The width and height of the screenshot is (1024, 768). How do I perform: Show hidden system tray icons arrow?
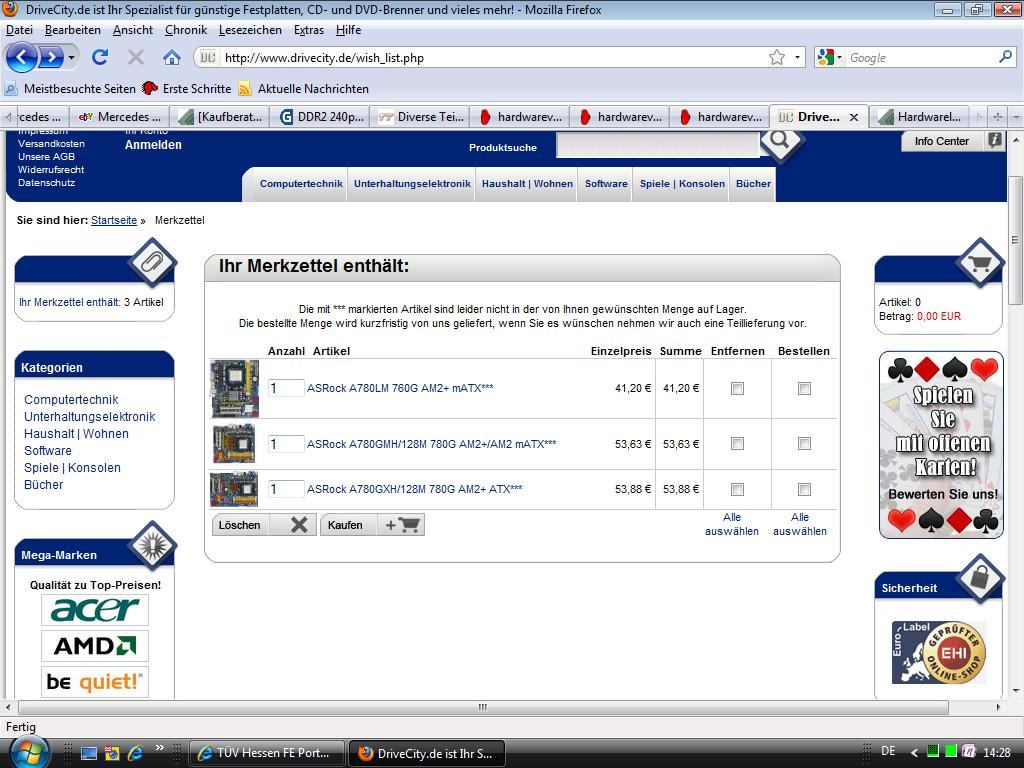914,752
